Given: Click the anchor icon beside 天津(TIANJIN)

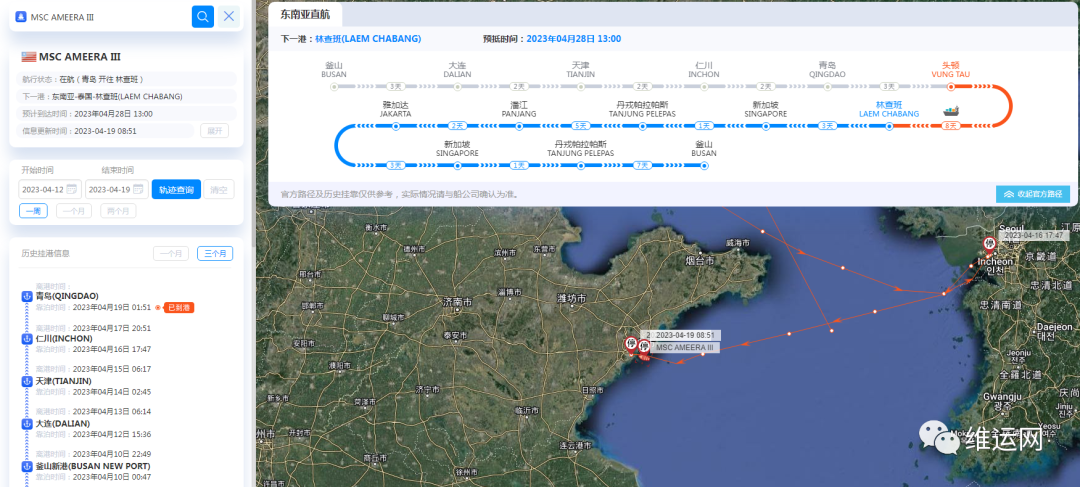Looking at the screenshot, I should click(26, 381).
